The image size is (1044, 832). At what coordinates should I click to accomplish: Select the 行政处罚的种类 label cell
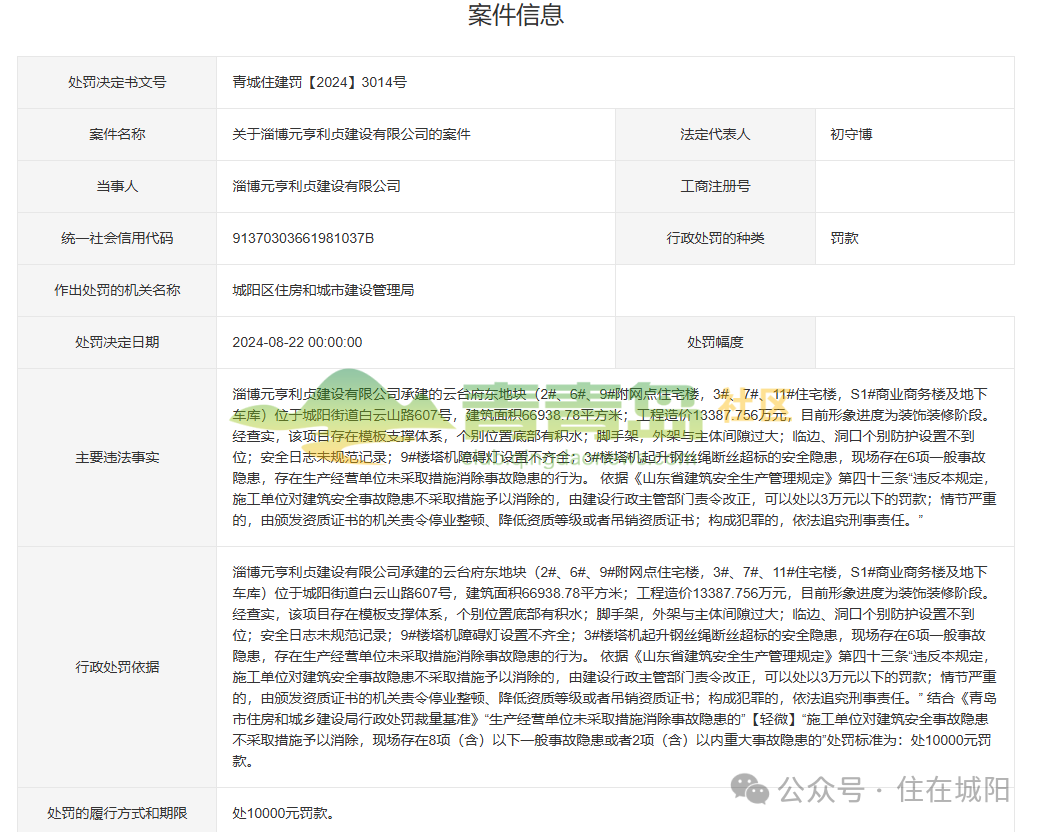pyautogui.click(x=715, y=238)
